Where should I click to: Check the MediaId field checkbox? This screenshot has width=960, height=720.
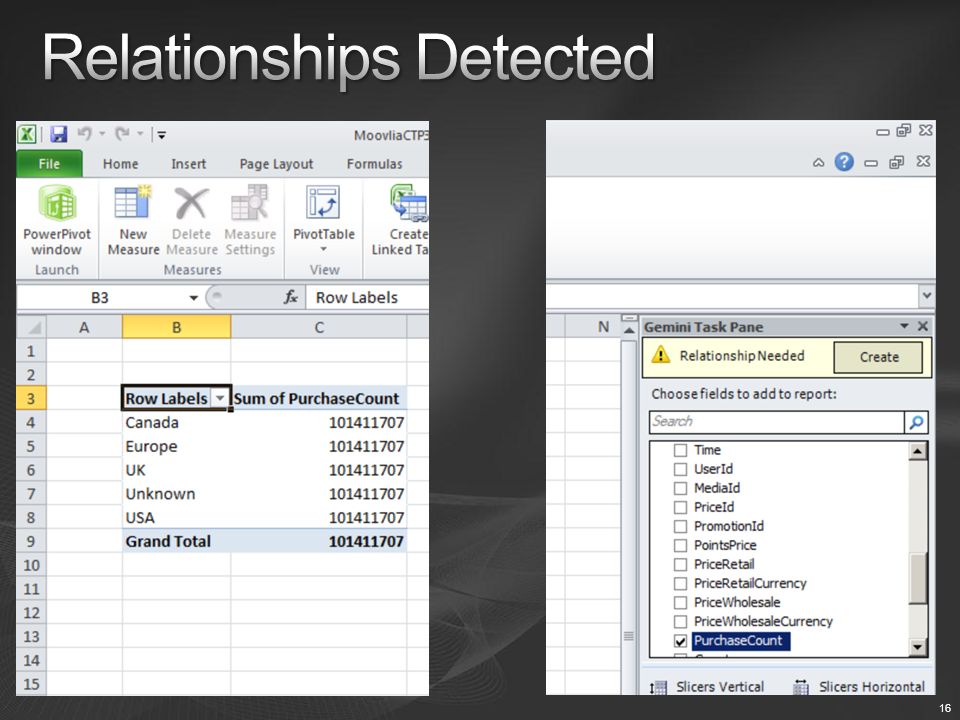(680, 489)
